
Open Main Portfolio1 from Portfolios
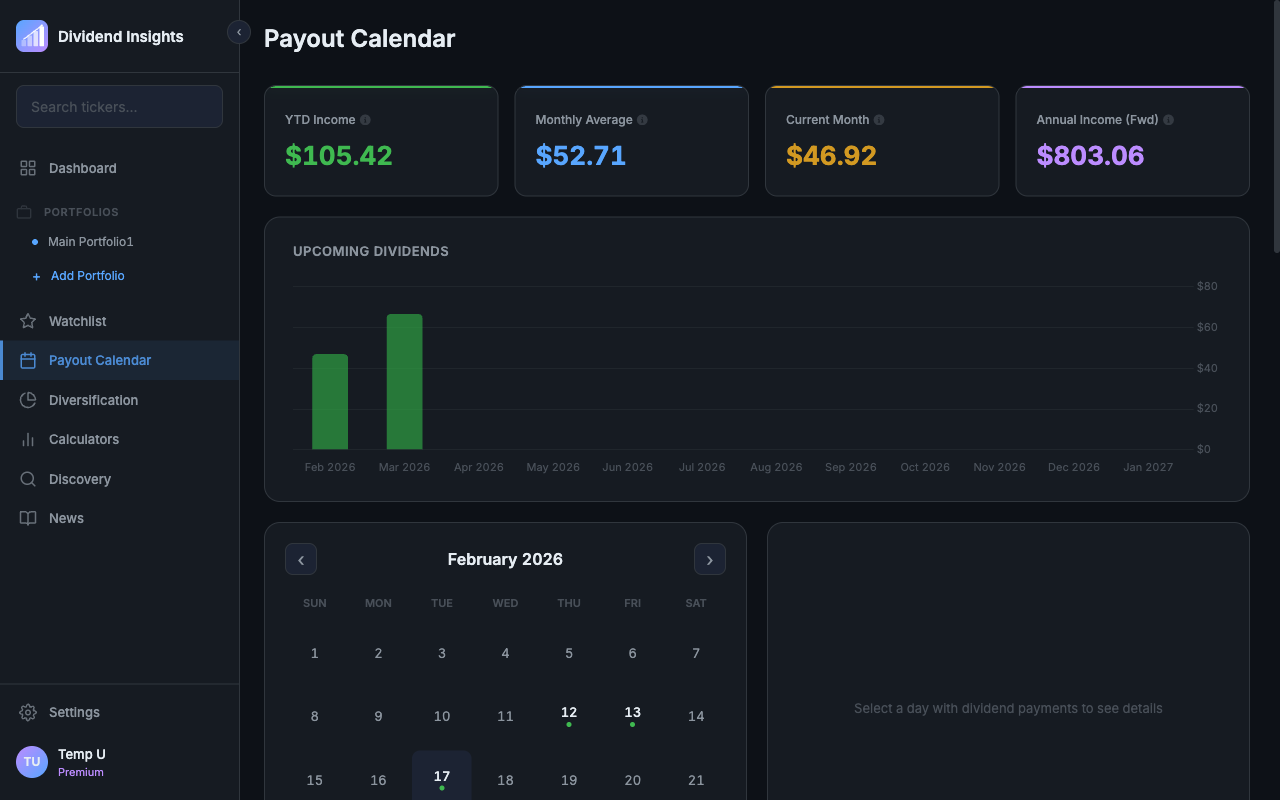(x=90, y=241)
